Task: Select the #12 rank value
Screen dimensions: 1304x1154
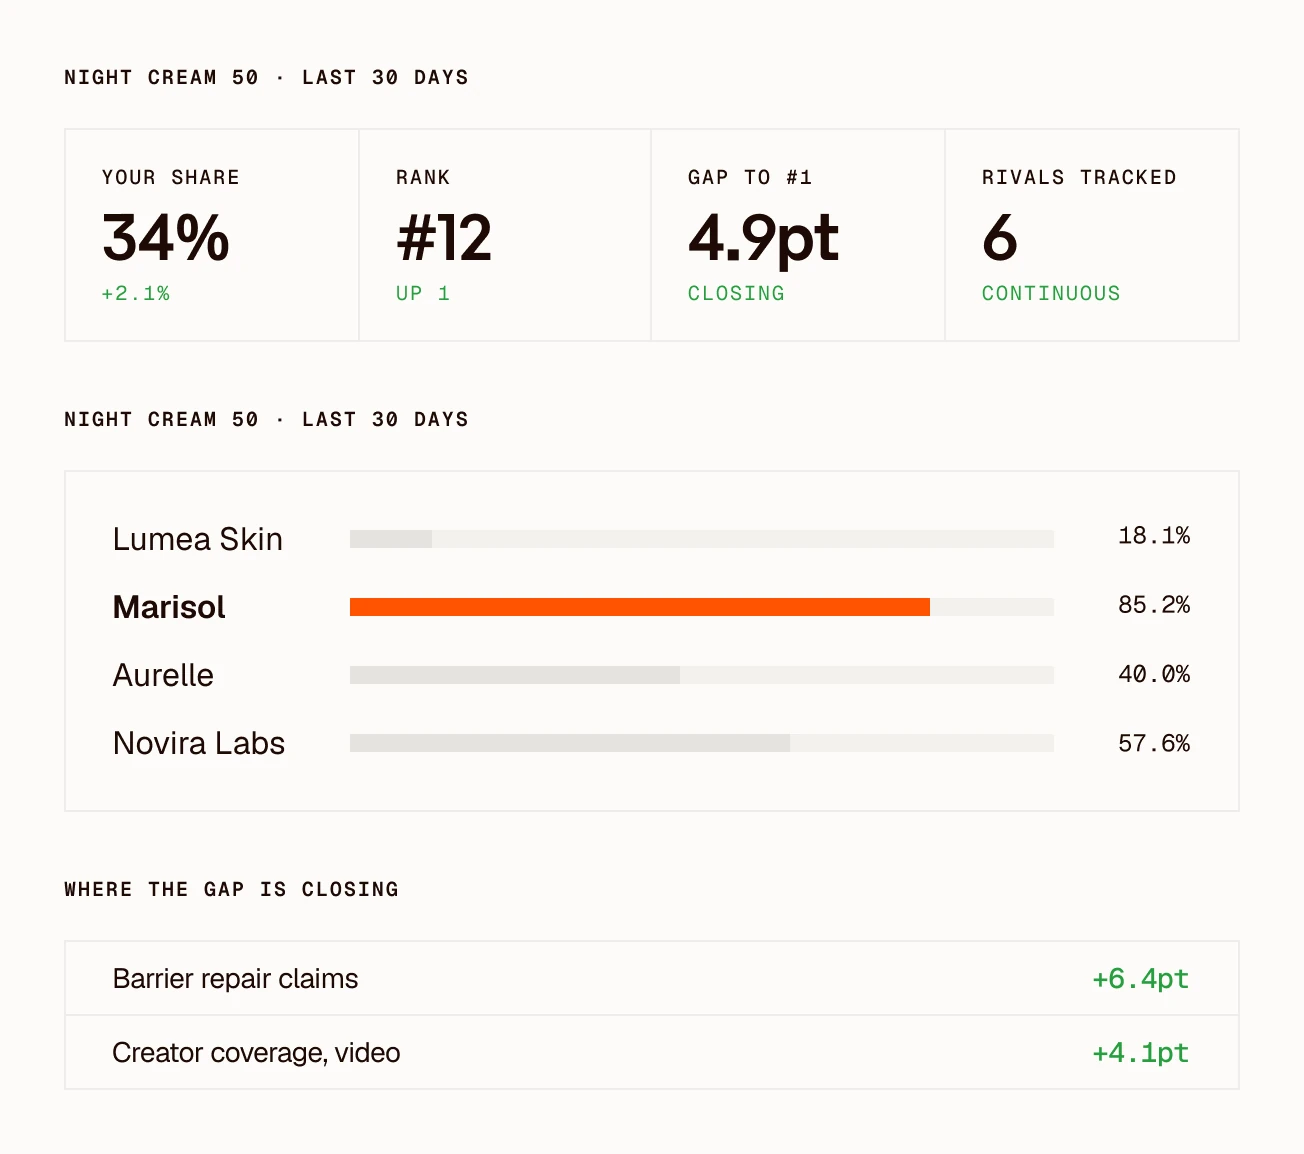Action: pos(444,238)
